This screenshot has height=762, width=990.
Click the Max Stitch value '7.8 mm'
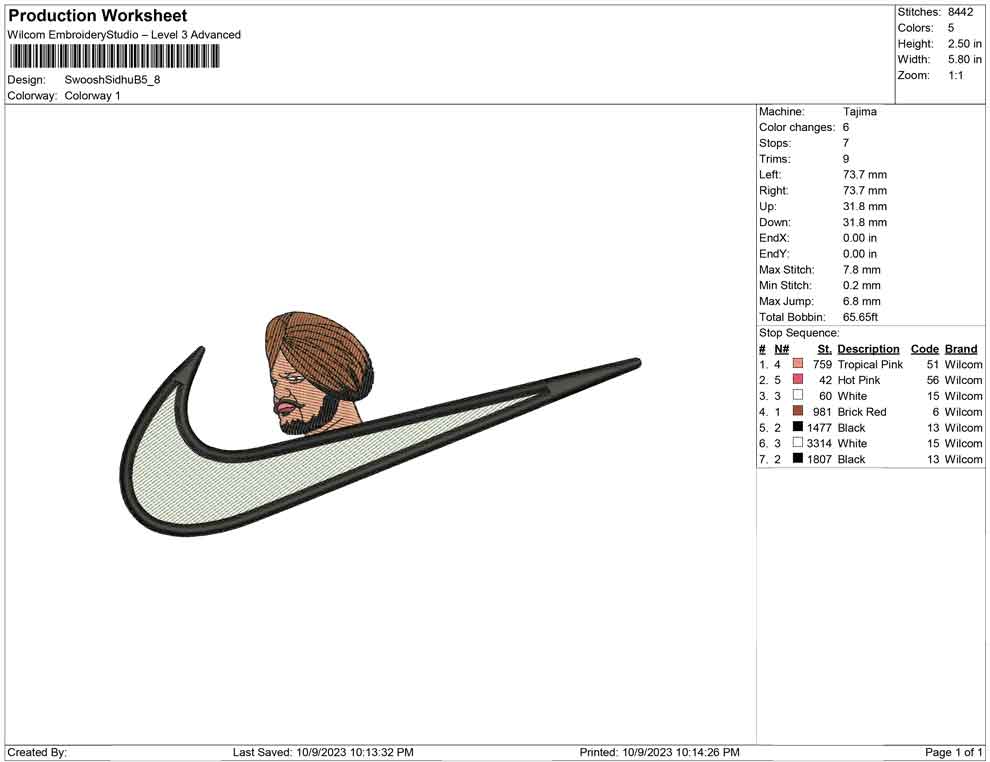(861, 270)
